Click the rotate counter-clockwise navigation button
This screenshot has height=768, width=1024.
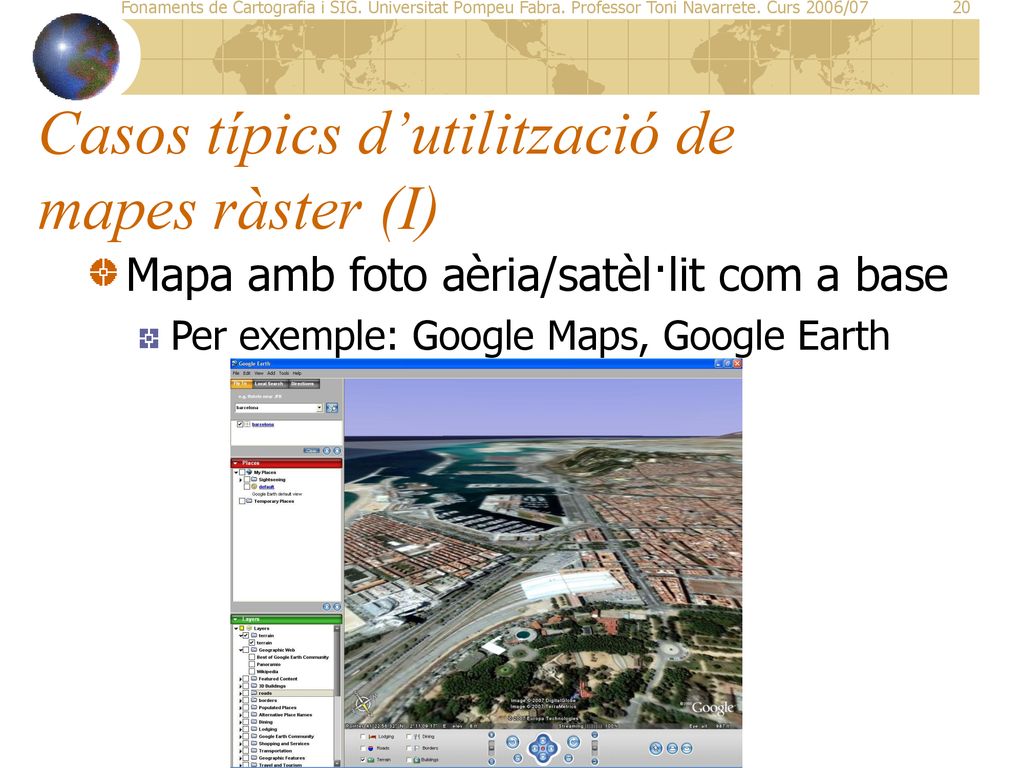[x=513, y=742]
